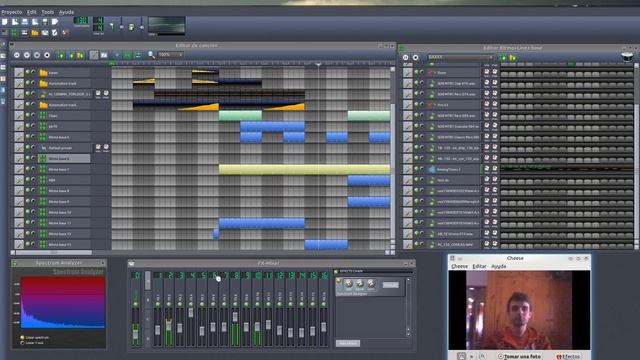Open the Ayuda menu in LMMS
640x360 pixels.
click(66, 12)
